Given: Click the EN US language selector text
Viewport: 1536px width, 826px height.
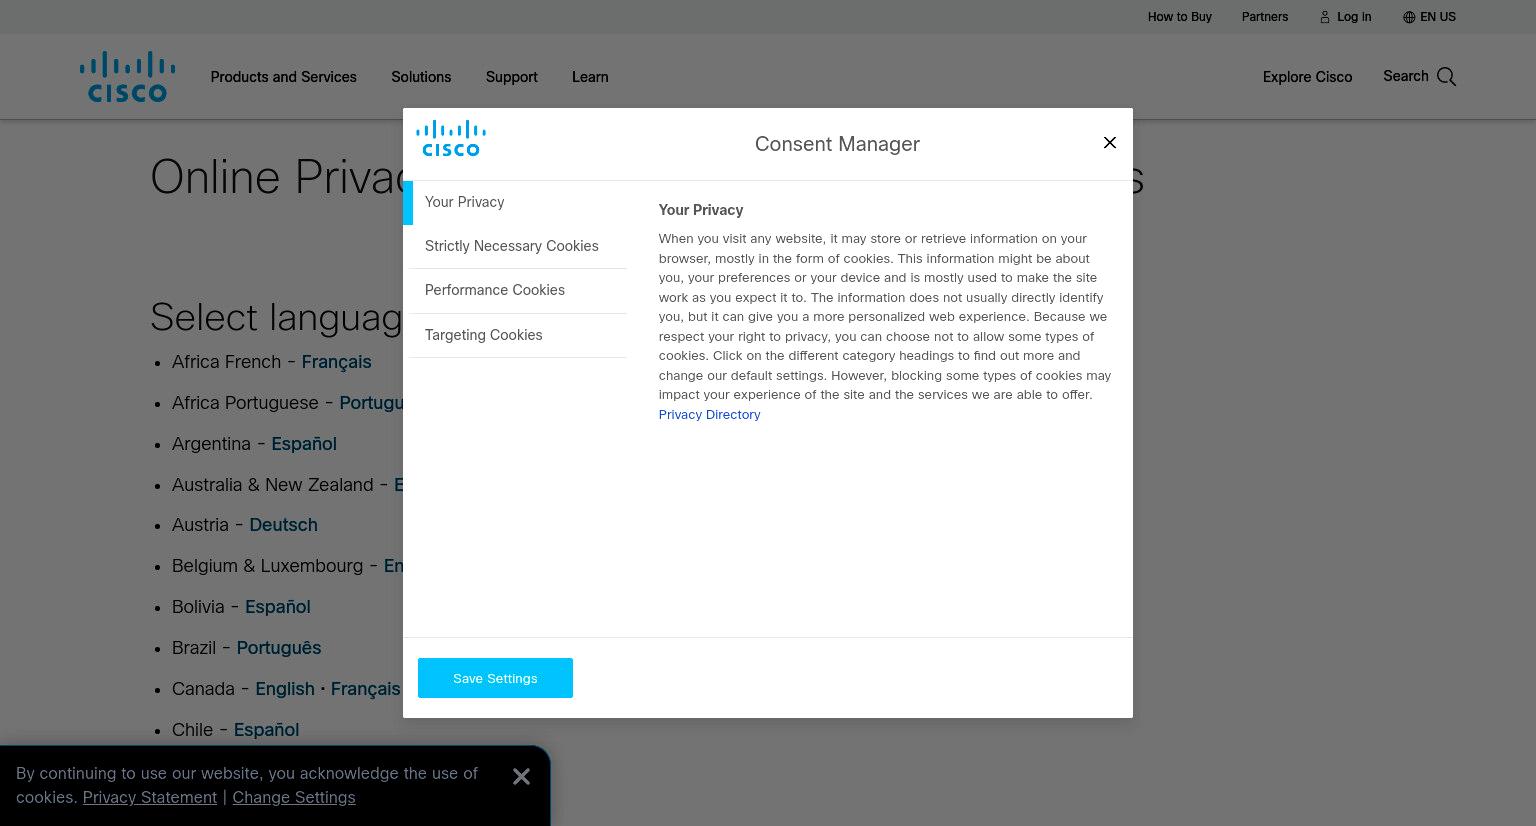Looking at the screenshot, I should [1438, 17].
